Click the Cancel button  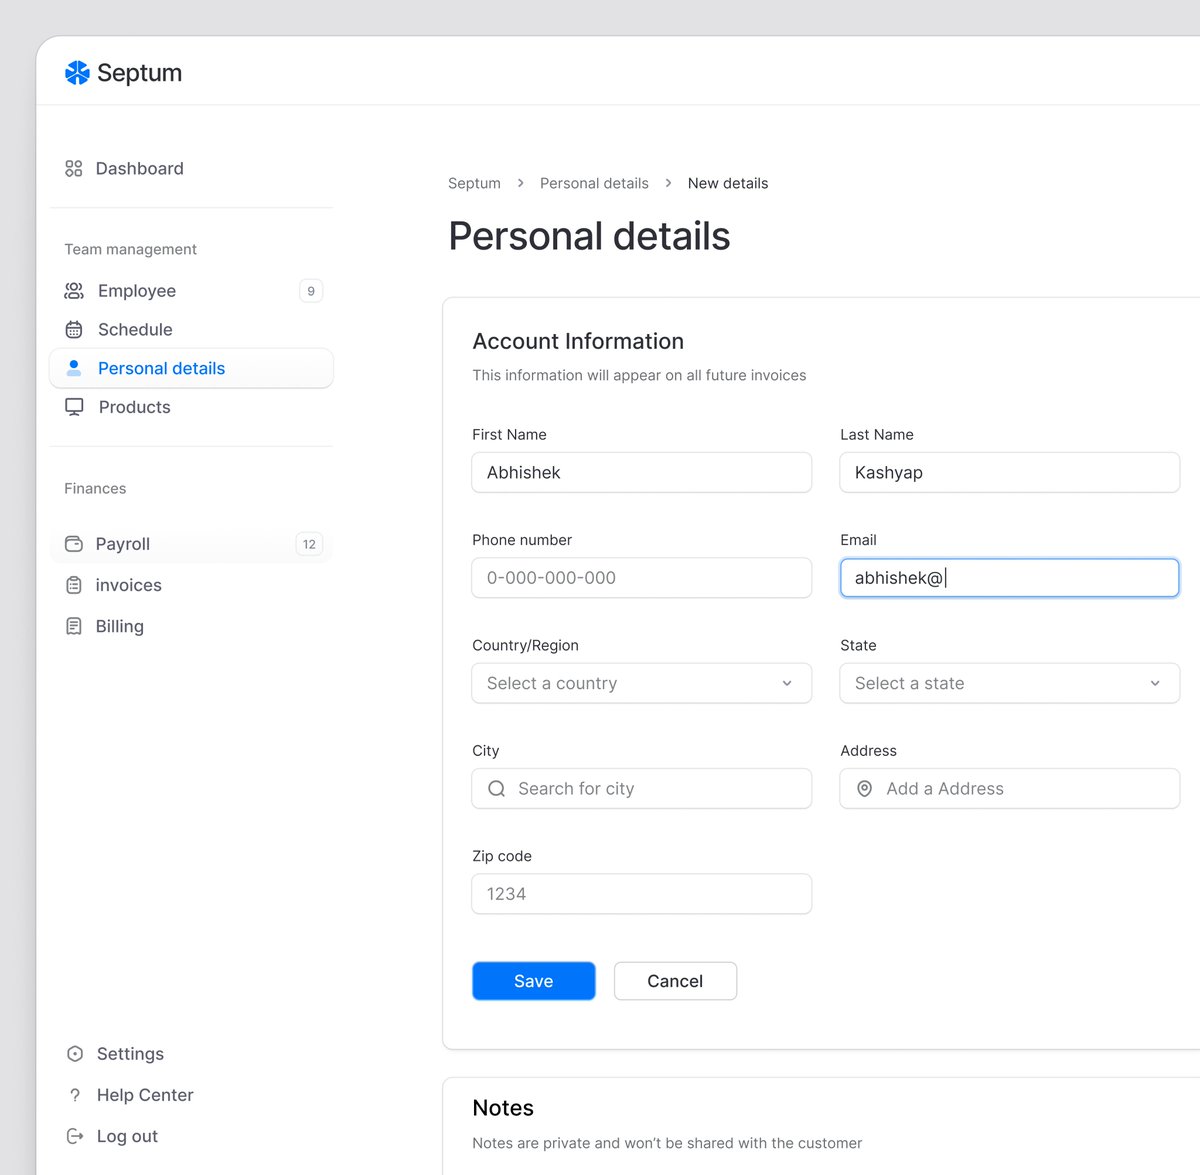click(x=675, y=981)
